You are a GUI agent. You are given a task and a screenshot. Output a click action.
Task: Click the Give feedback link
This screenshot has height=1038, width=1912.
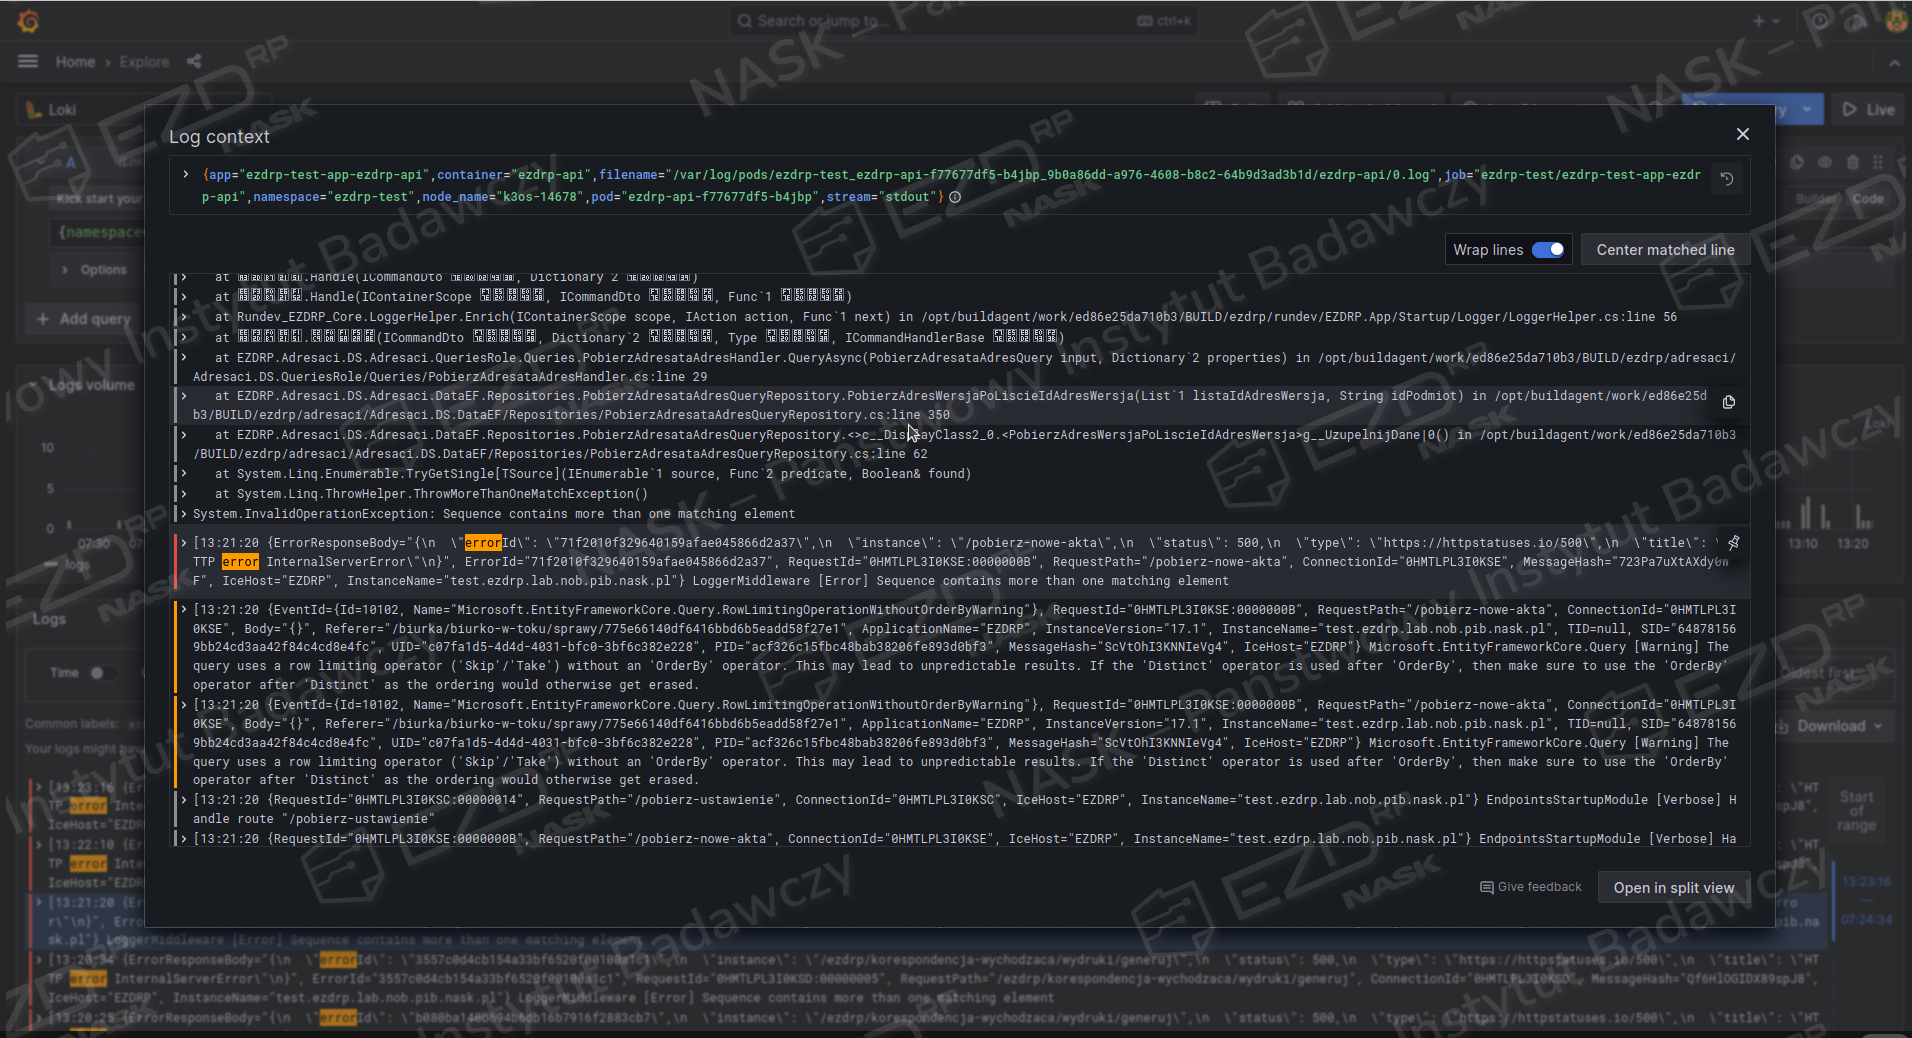tap(1530, 887)
